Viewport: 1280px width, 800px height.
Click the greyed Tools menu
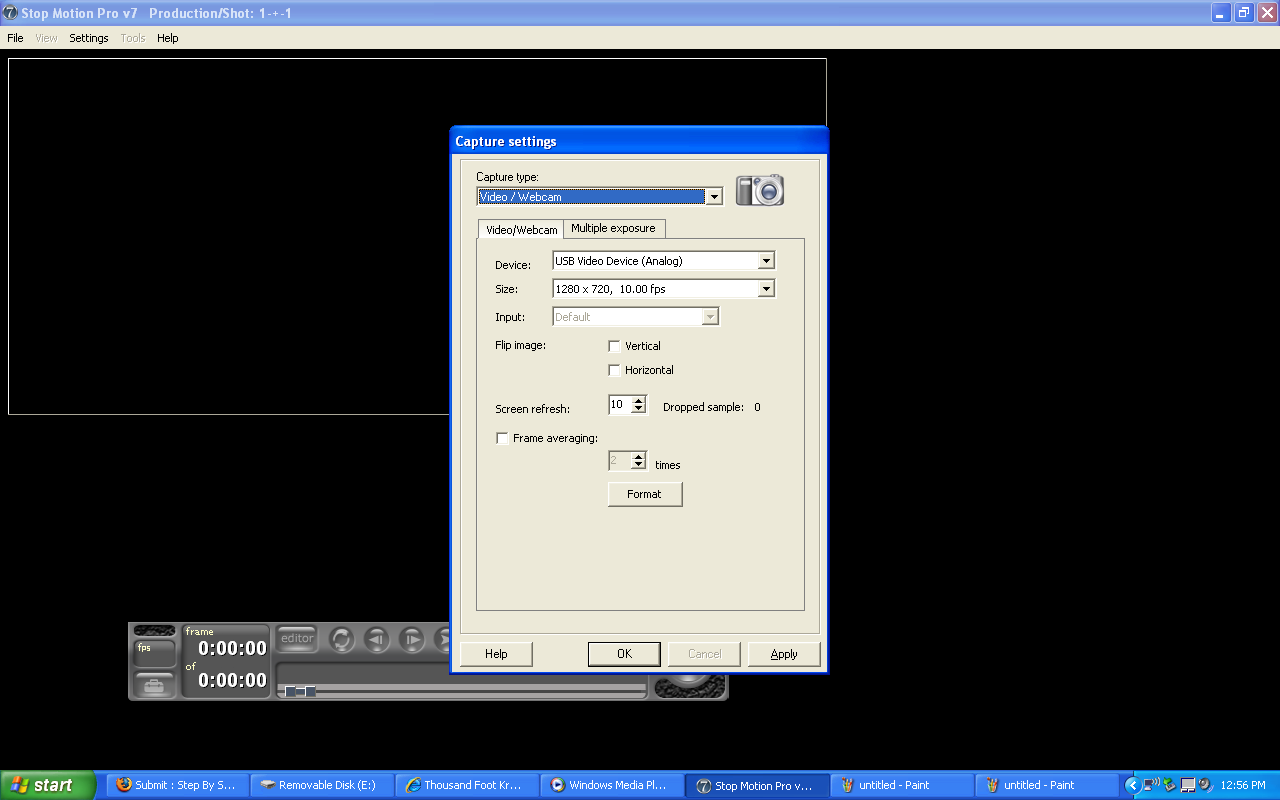pyautogui.click(x=133, y=38)
